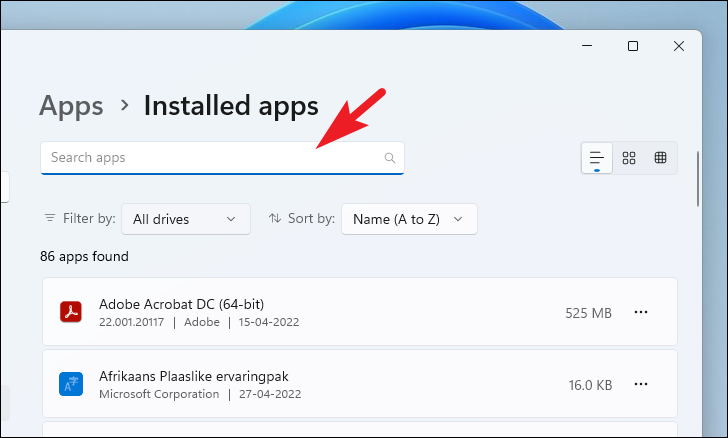Image resolution: width=728 pixels, height=438 pixels.
Task: Click the magnifier search icon
Action: (390, 158)
